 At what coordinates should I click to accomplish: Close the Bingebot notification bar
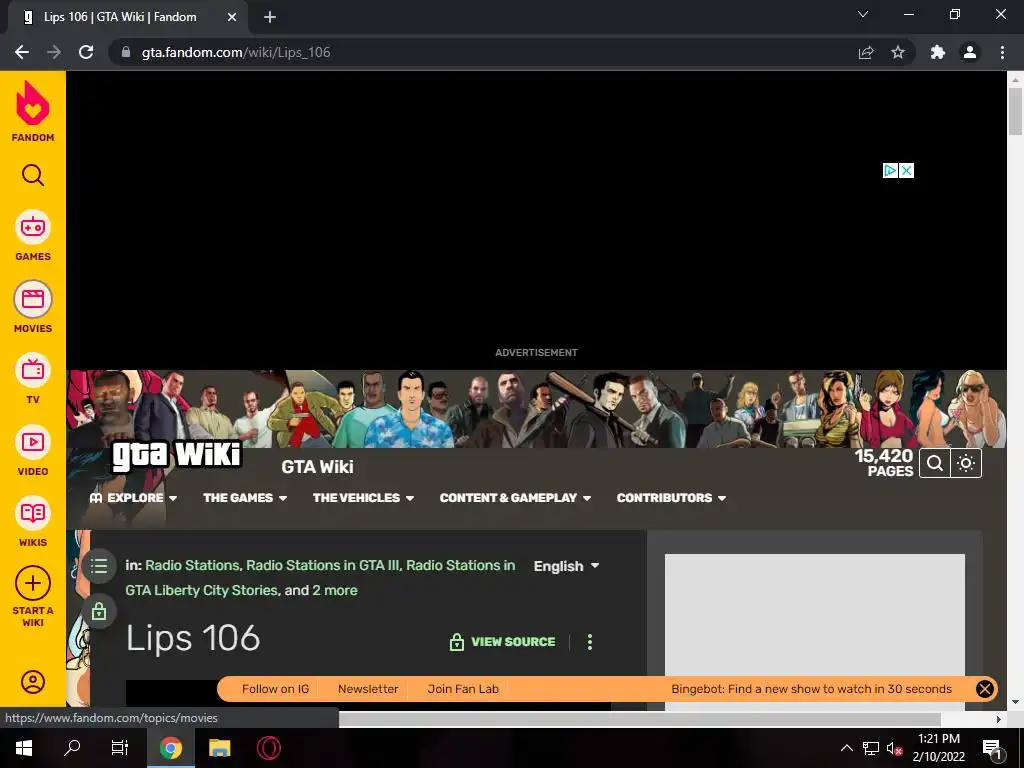(x=985, y=689)
